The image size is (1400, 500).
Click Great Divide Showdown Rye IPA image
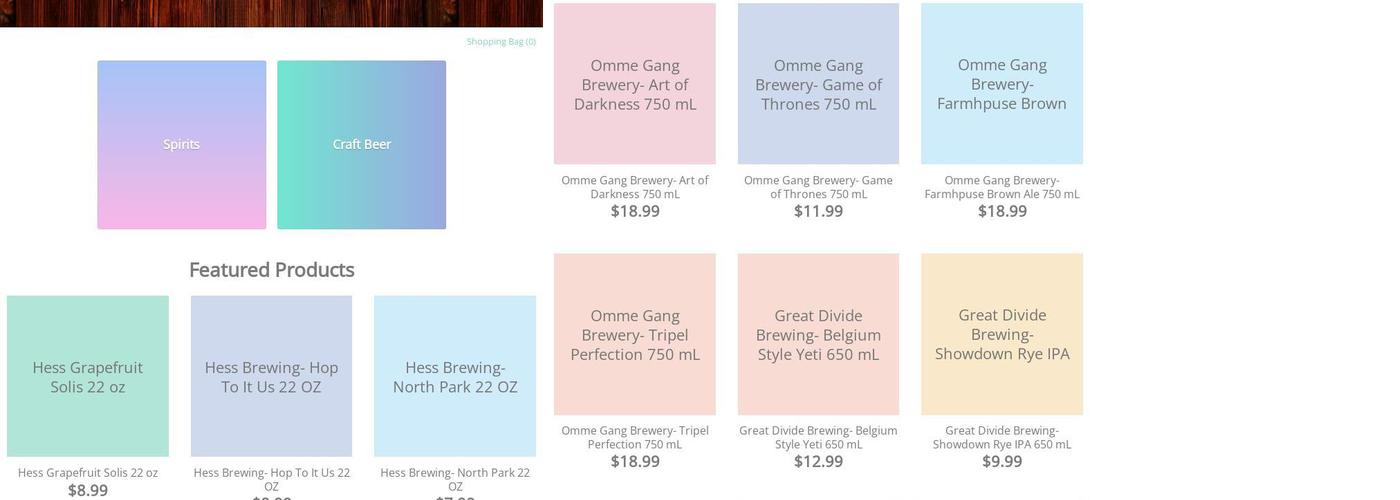pos(1002,334)
